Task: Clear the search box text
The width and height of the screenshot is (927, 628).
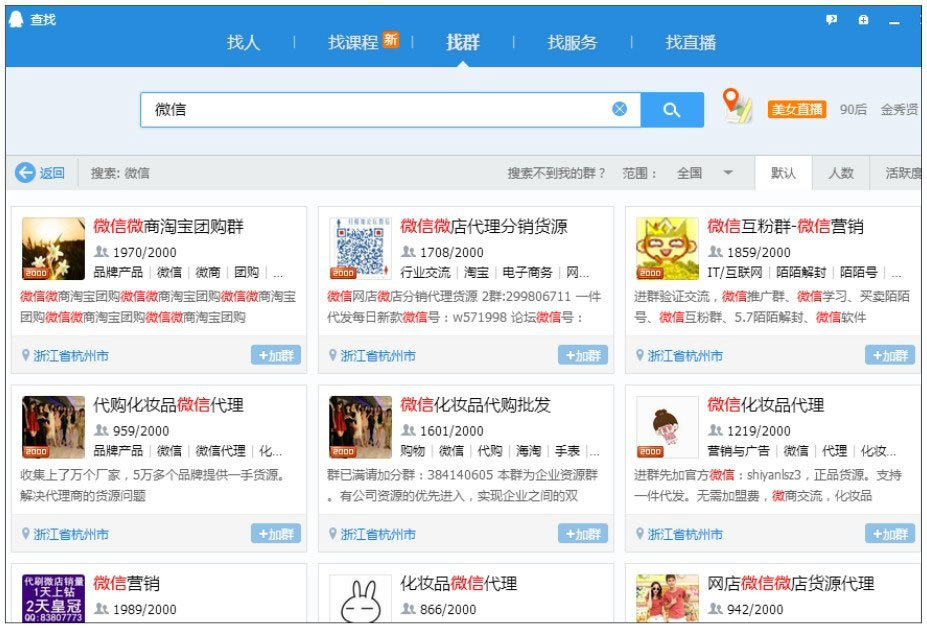Action: [619, 109]
